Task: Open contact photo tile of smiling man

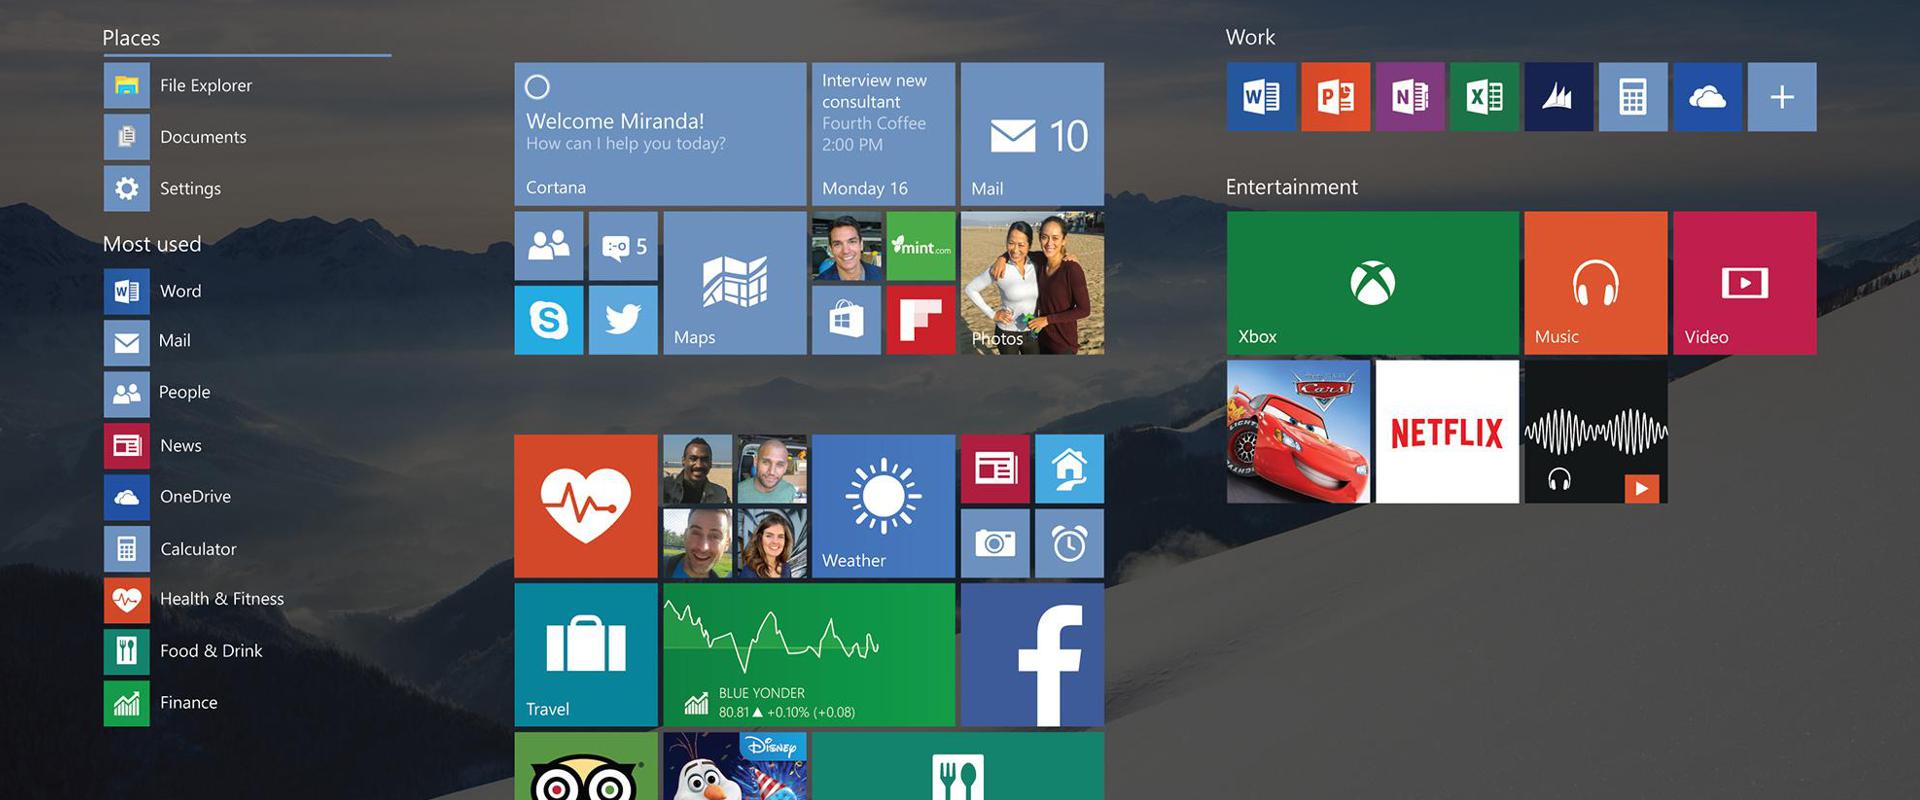Action: click(846, 245)
